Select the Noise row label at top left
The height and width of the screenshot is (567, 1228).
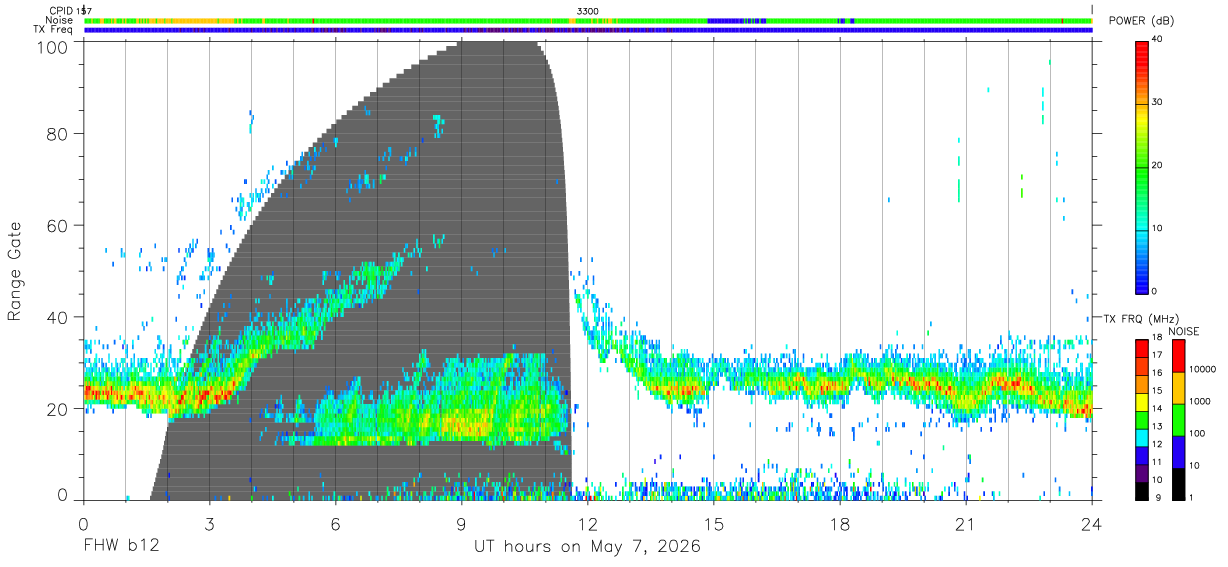pyautogui.click(x=59, y=20)
